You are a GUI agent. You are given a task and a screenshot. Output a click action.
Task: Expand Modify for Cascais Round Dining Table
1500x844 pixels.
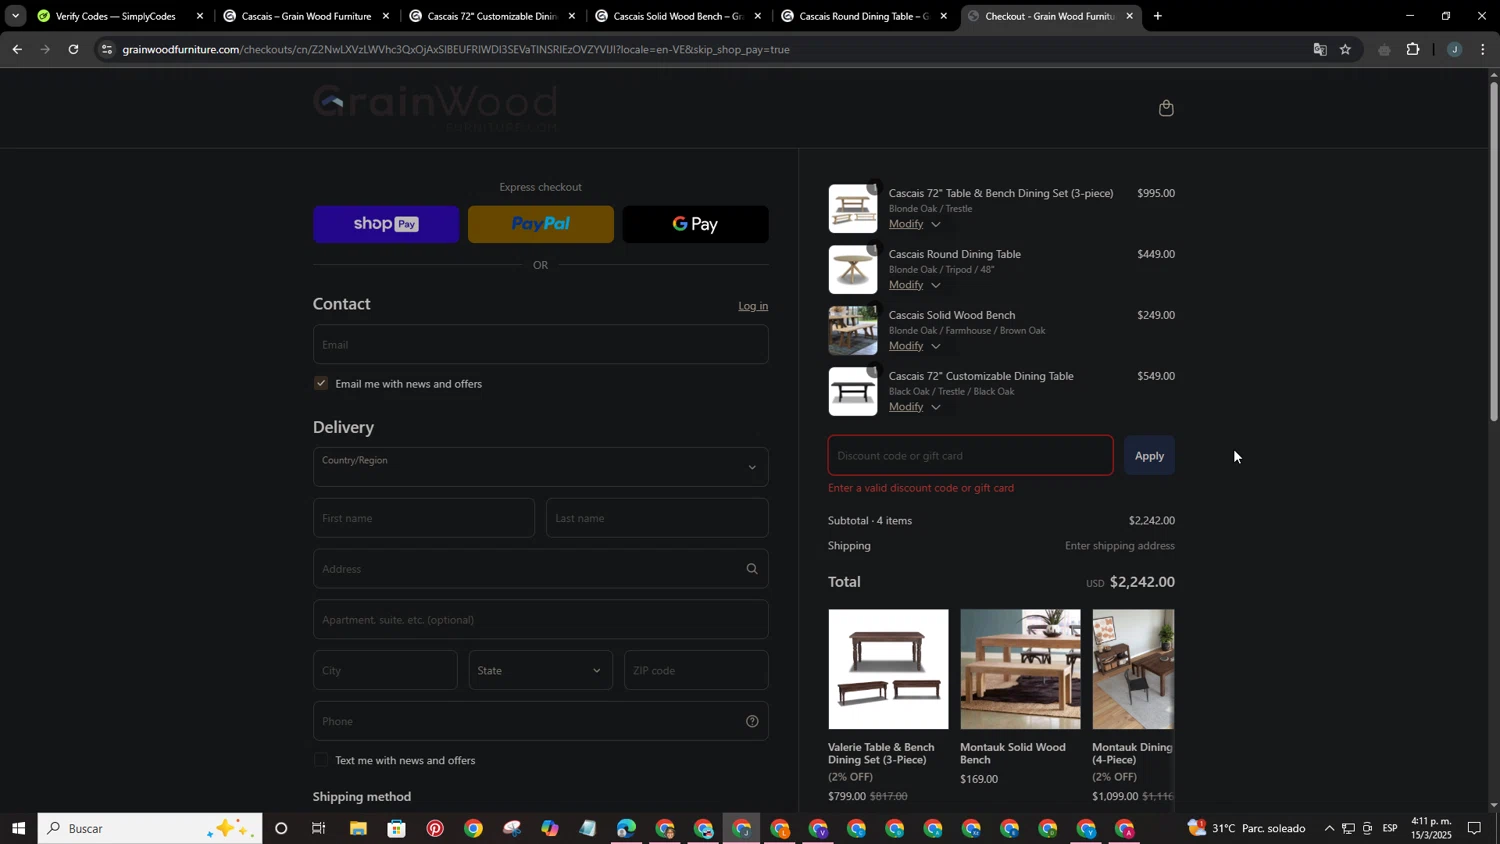[914, 285]
